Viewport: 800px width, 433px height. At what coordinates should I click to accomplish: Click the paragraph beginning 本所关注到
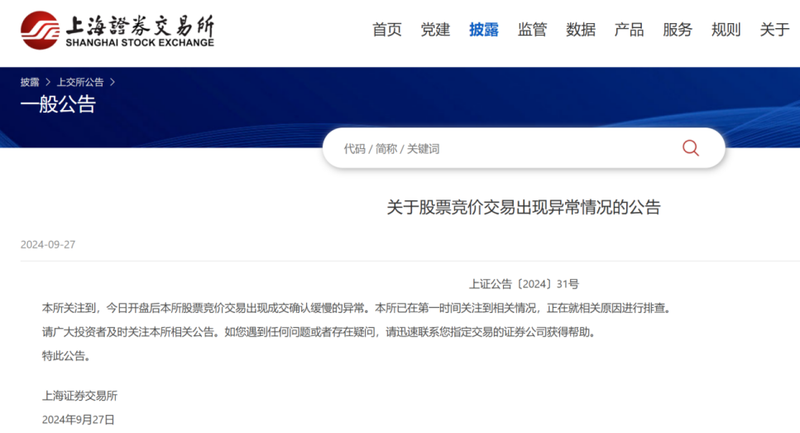(x=357, y=308)
